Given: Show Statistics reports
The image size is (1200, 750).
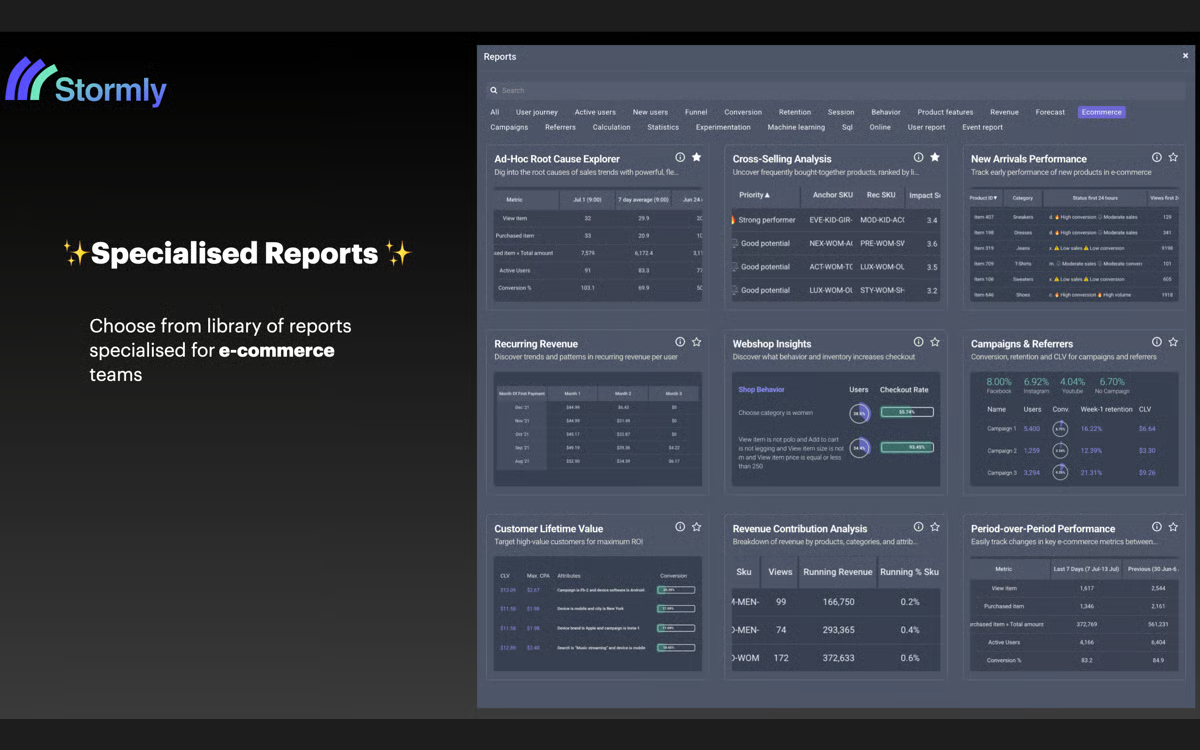Looking at the screenshot, I should point(663,127).
